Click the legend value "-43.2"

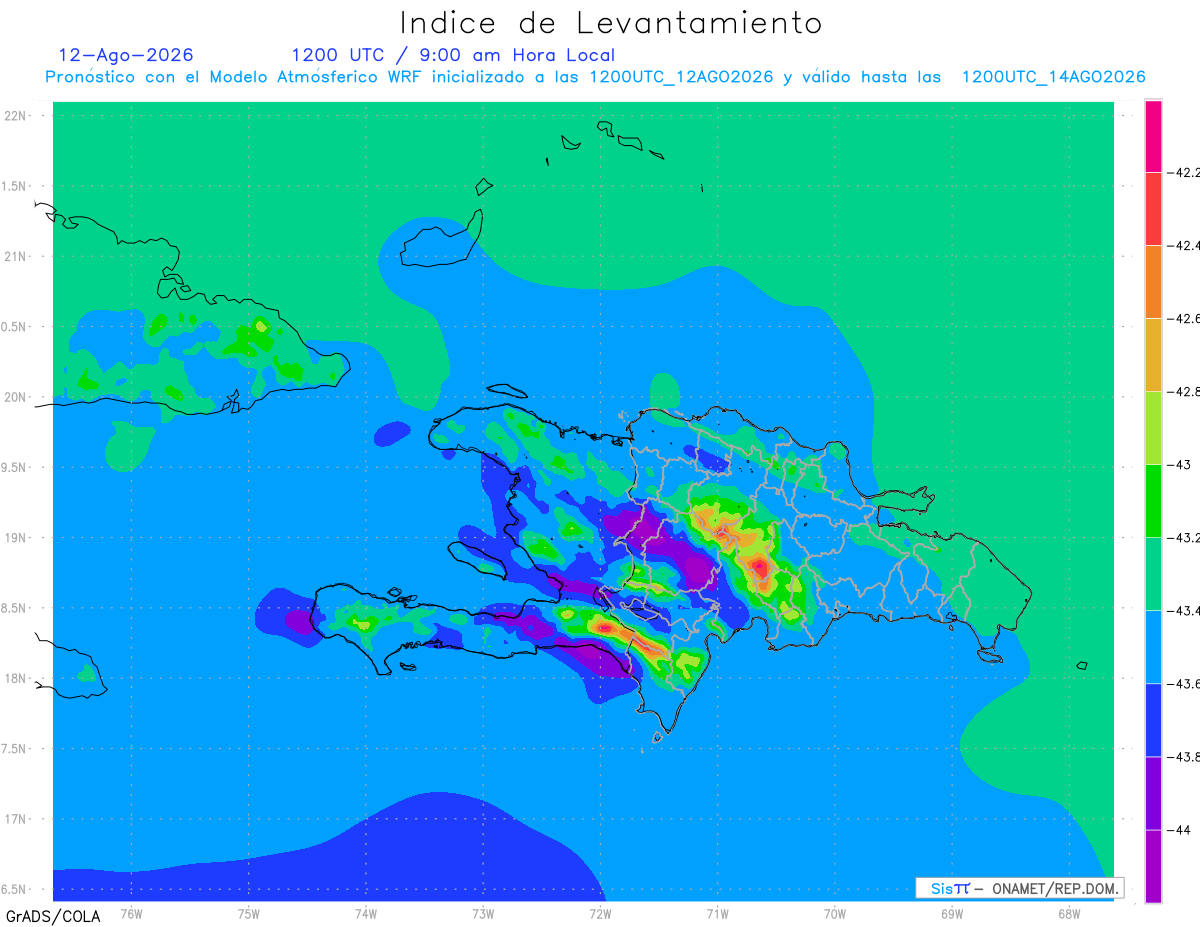point(1185,538)
